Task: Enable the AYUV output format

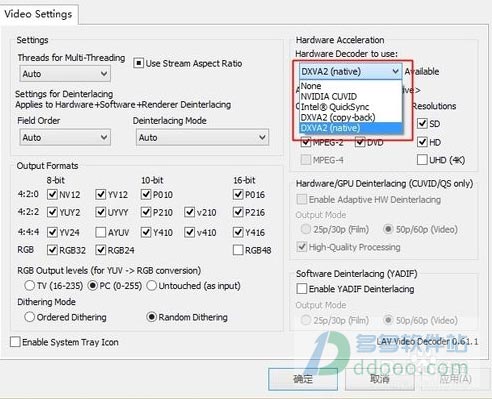Action: pyautogui.click(x=100, y=232)
